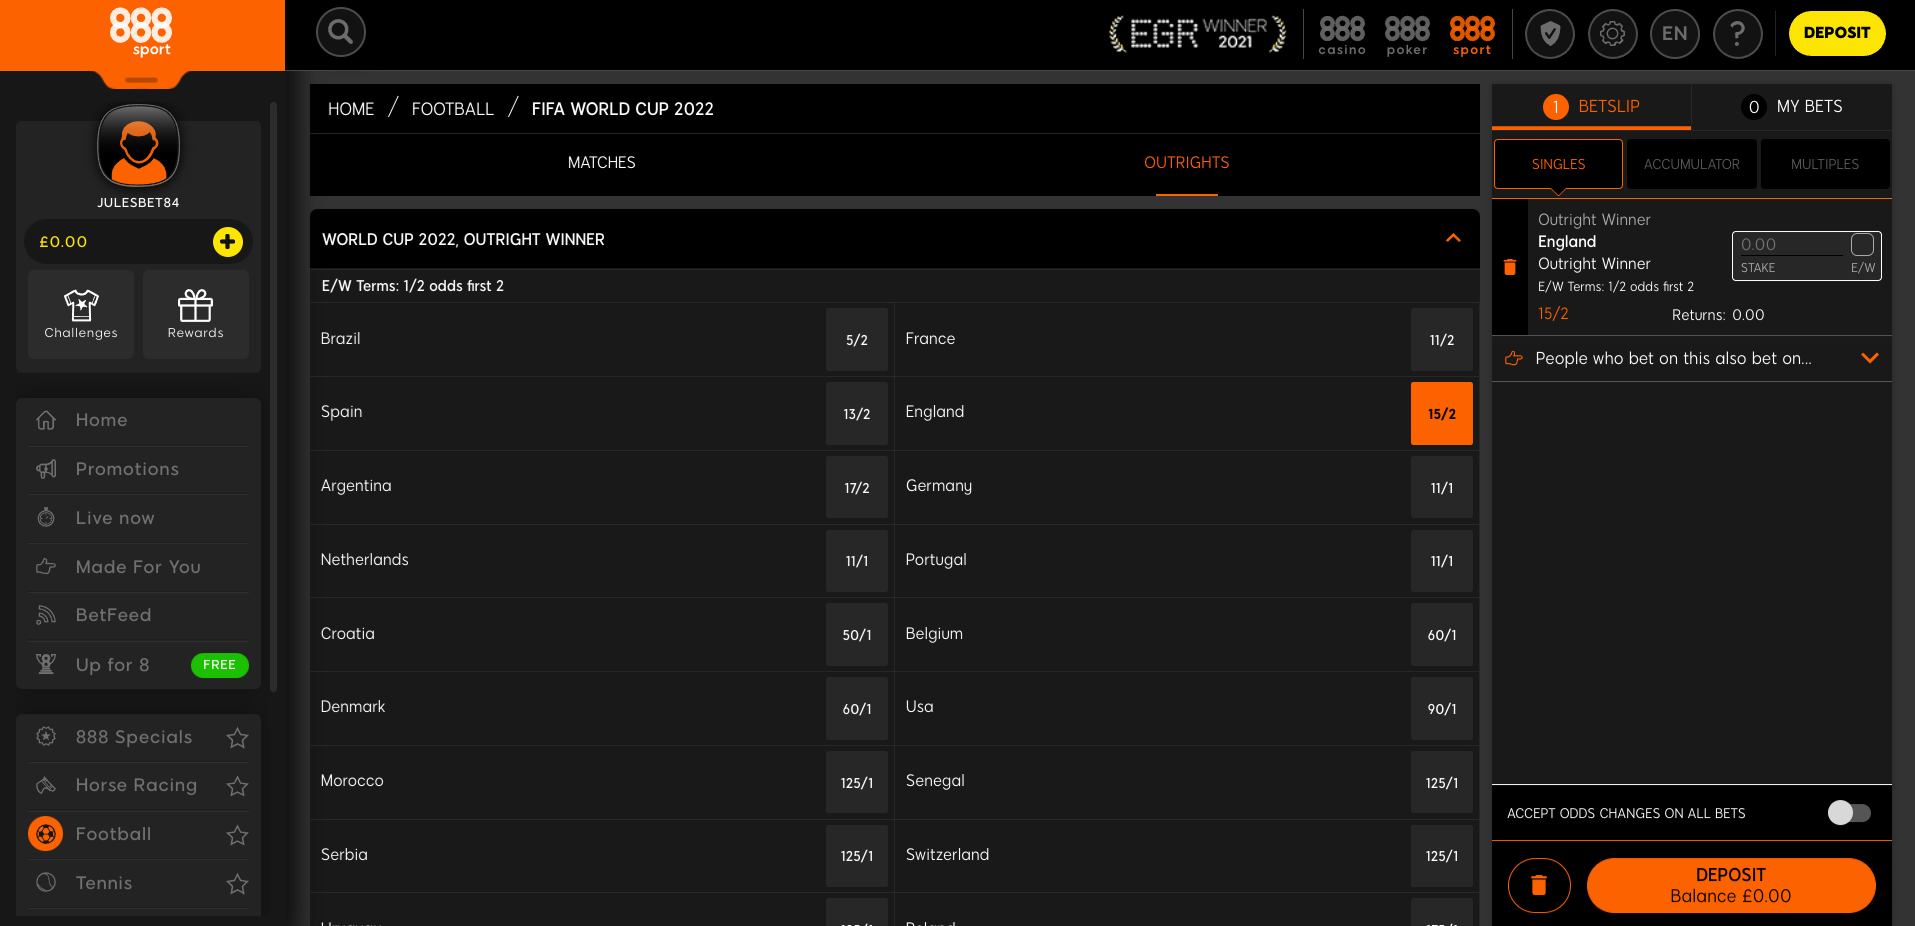Open Promotions in sidebar menu
Screen dimensions: 1915x926
(x=138, y=470)
